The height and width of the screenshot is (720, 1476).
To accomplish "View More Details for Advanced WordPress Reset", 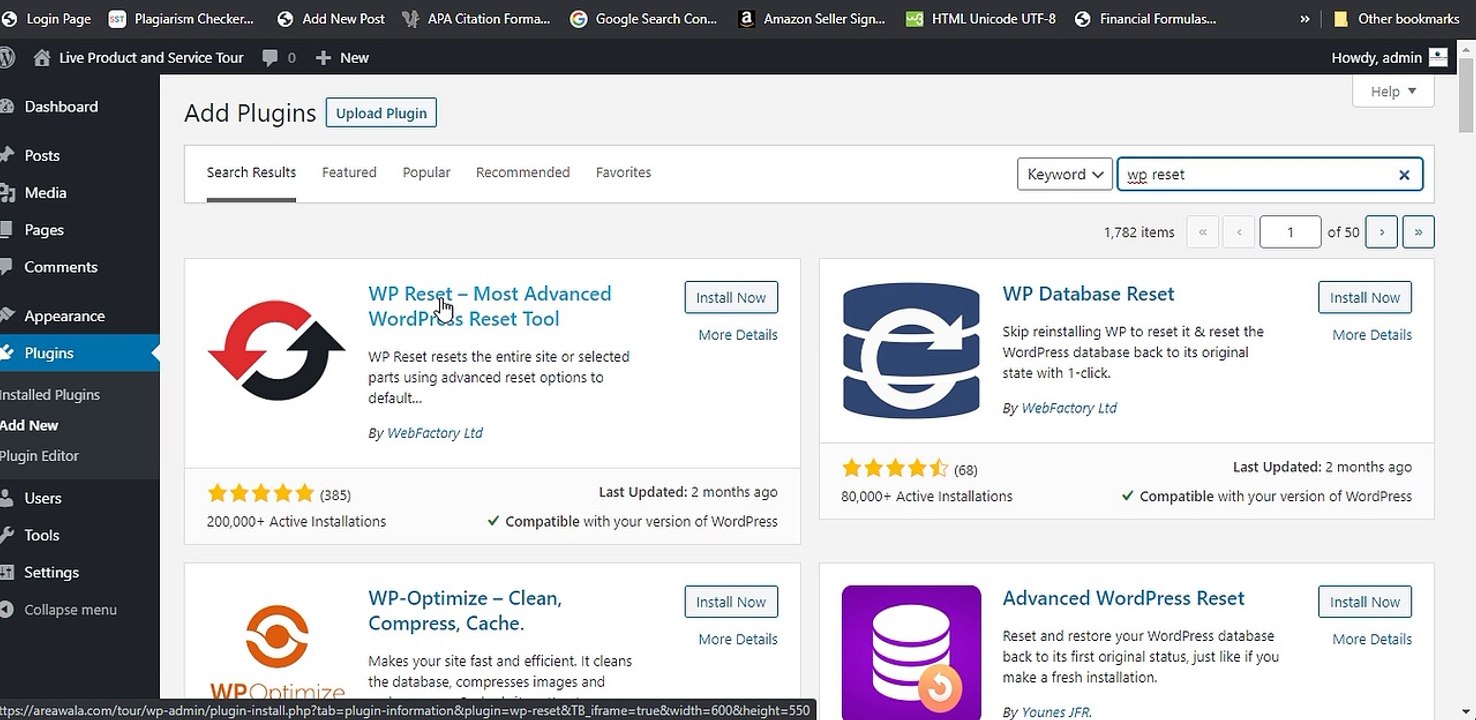I will 1372,639.
